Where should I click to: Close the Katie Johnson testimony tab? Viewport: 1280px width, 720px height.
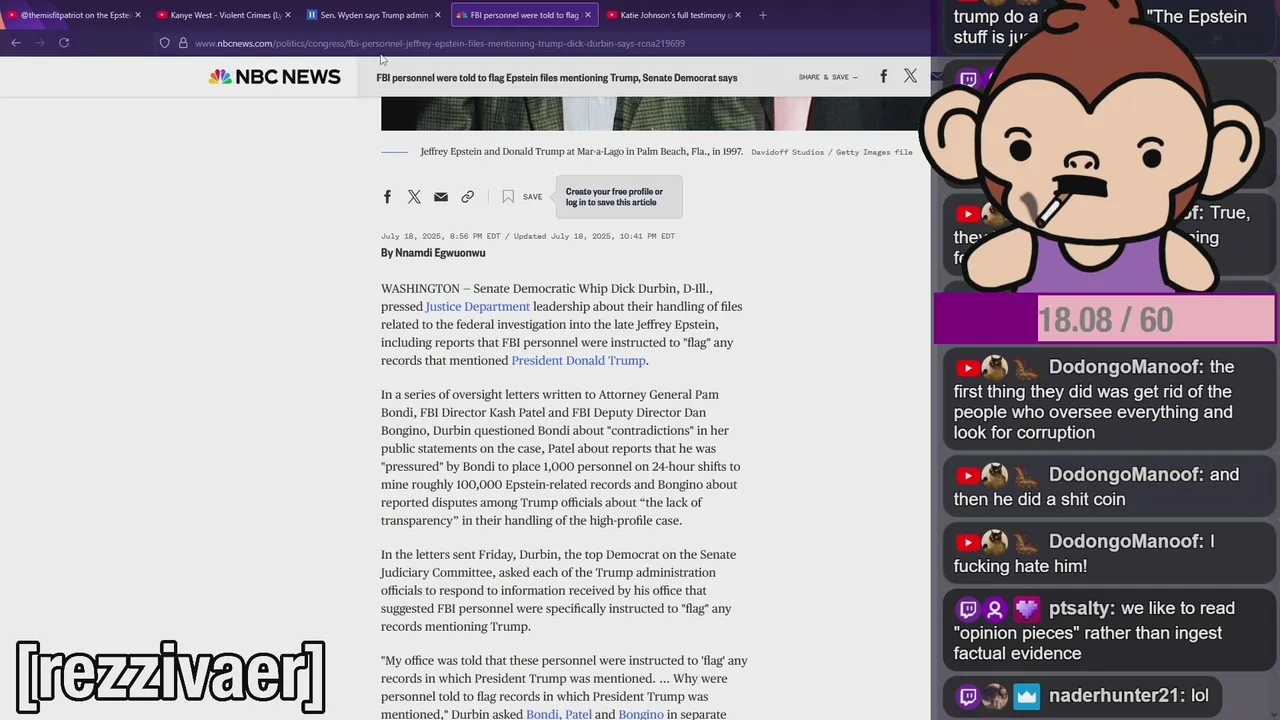[x=738, y=15]
